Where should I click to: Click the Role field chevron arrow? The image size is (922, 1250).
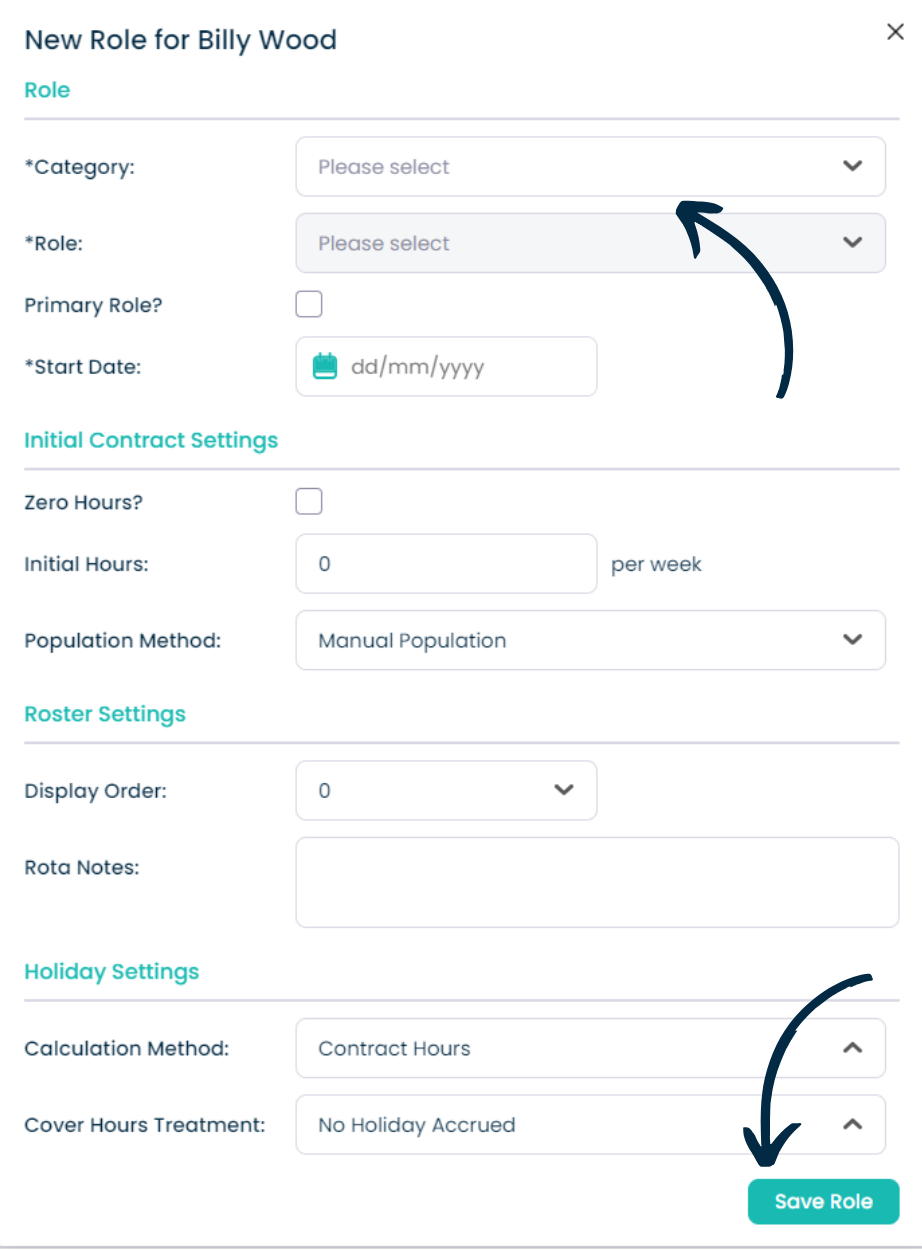852,242
